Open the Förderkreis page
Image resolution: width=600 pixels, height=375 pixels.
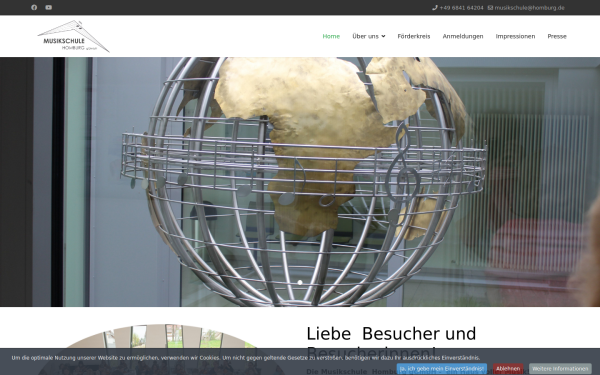[x=414, y=36]
